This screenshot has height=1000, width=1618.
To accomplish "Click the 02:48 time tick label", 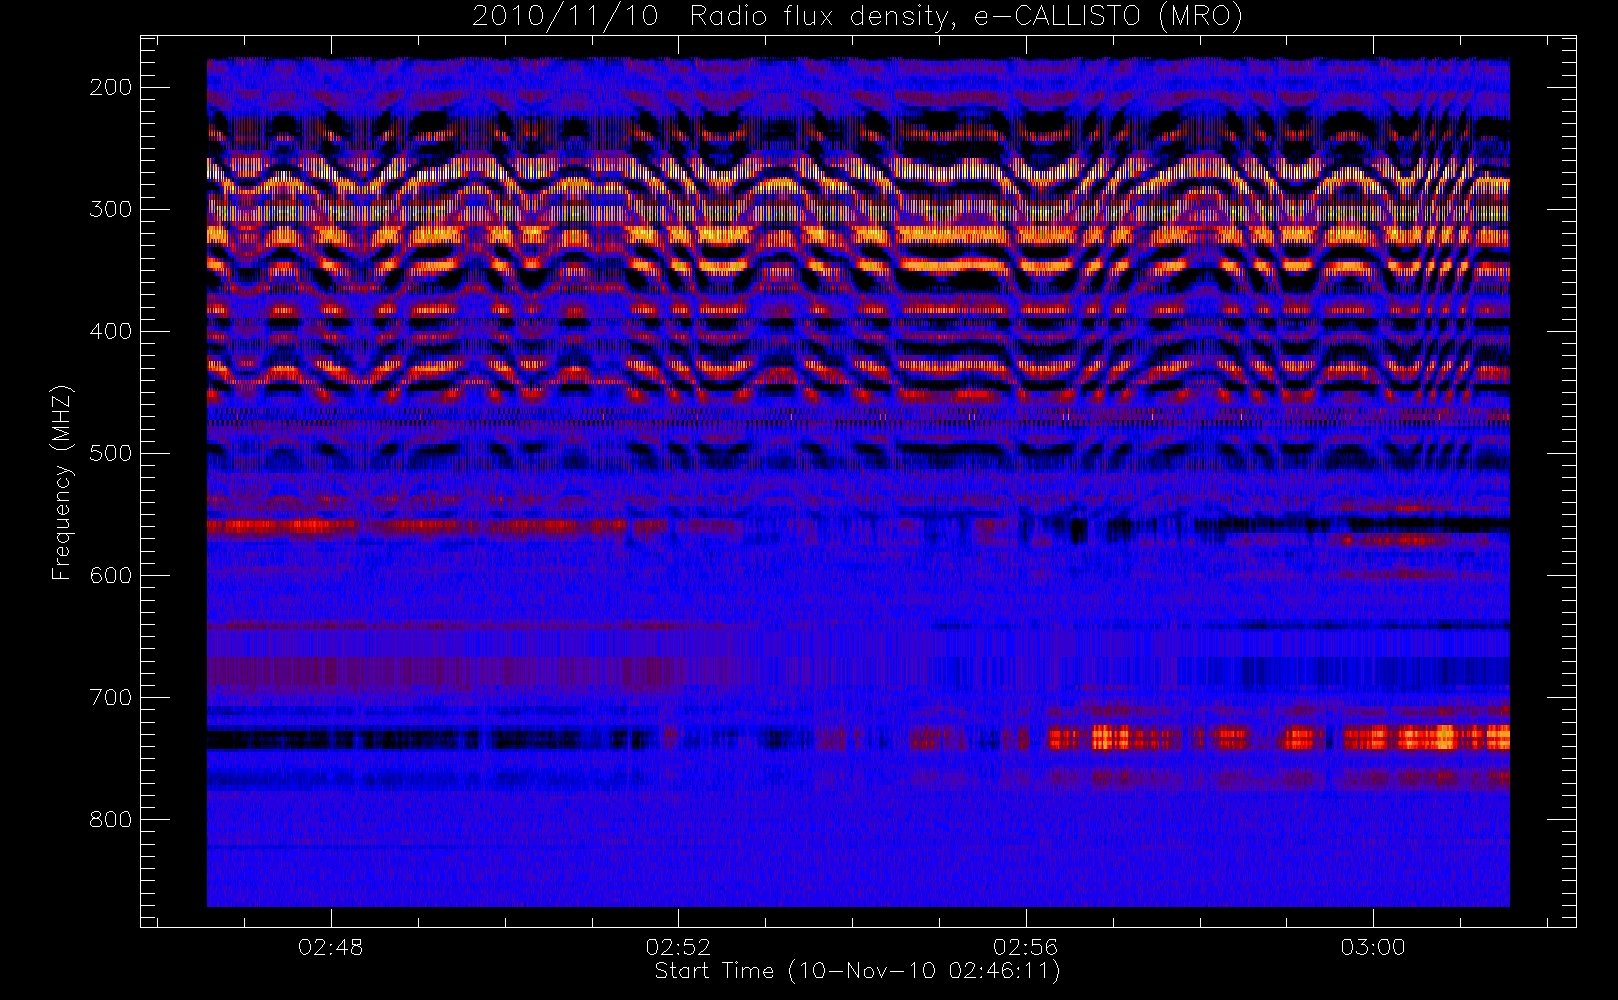I will (331, 946).
